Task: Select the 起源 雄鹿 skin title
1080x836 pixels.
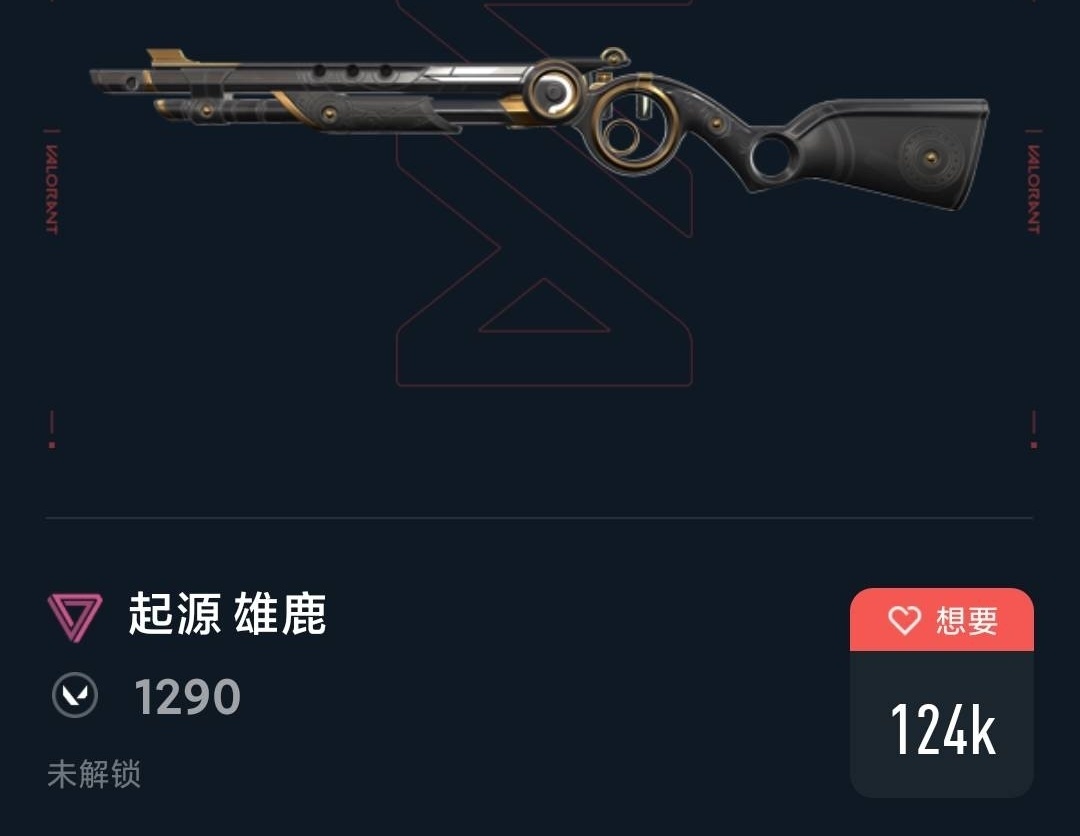Action: point(227,614)
